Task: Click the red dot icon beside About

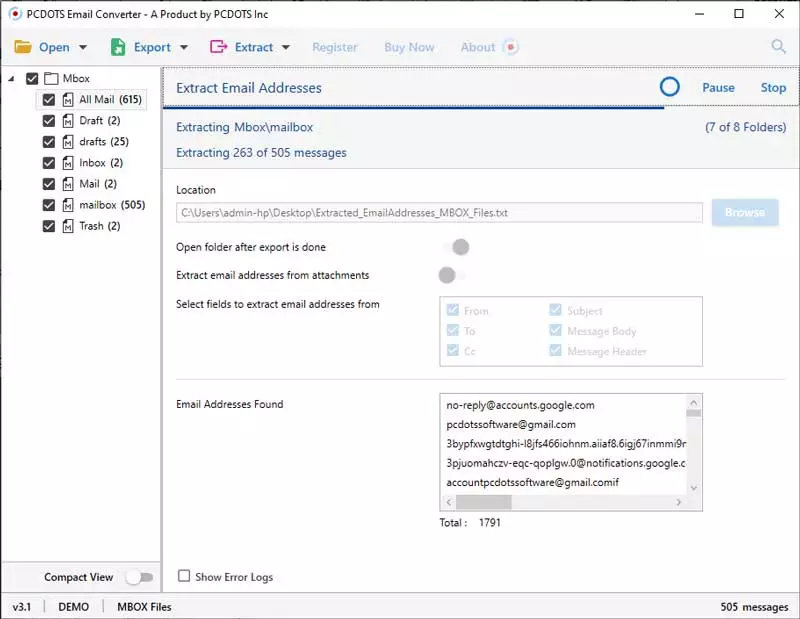Action: (511, 47)
